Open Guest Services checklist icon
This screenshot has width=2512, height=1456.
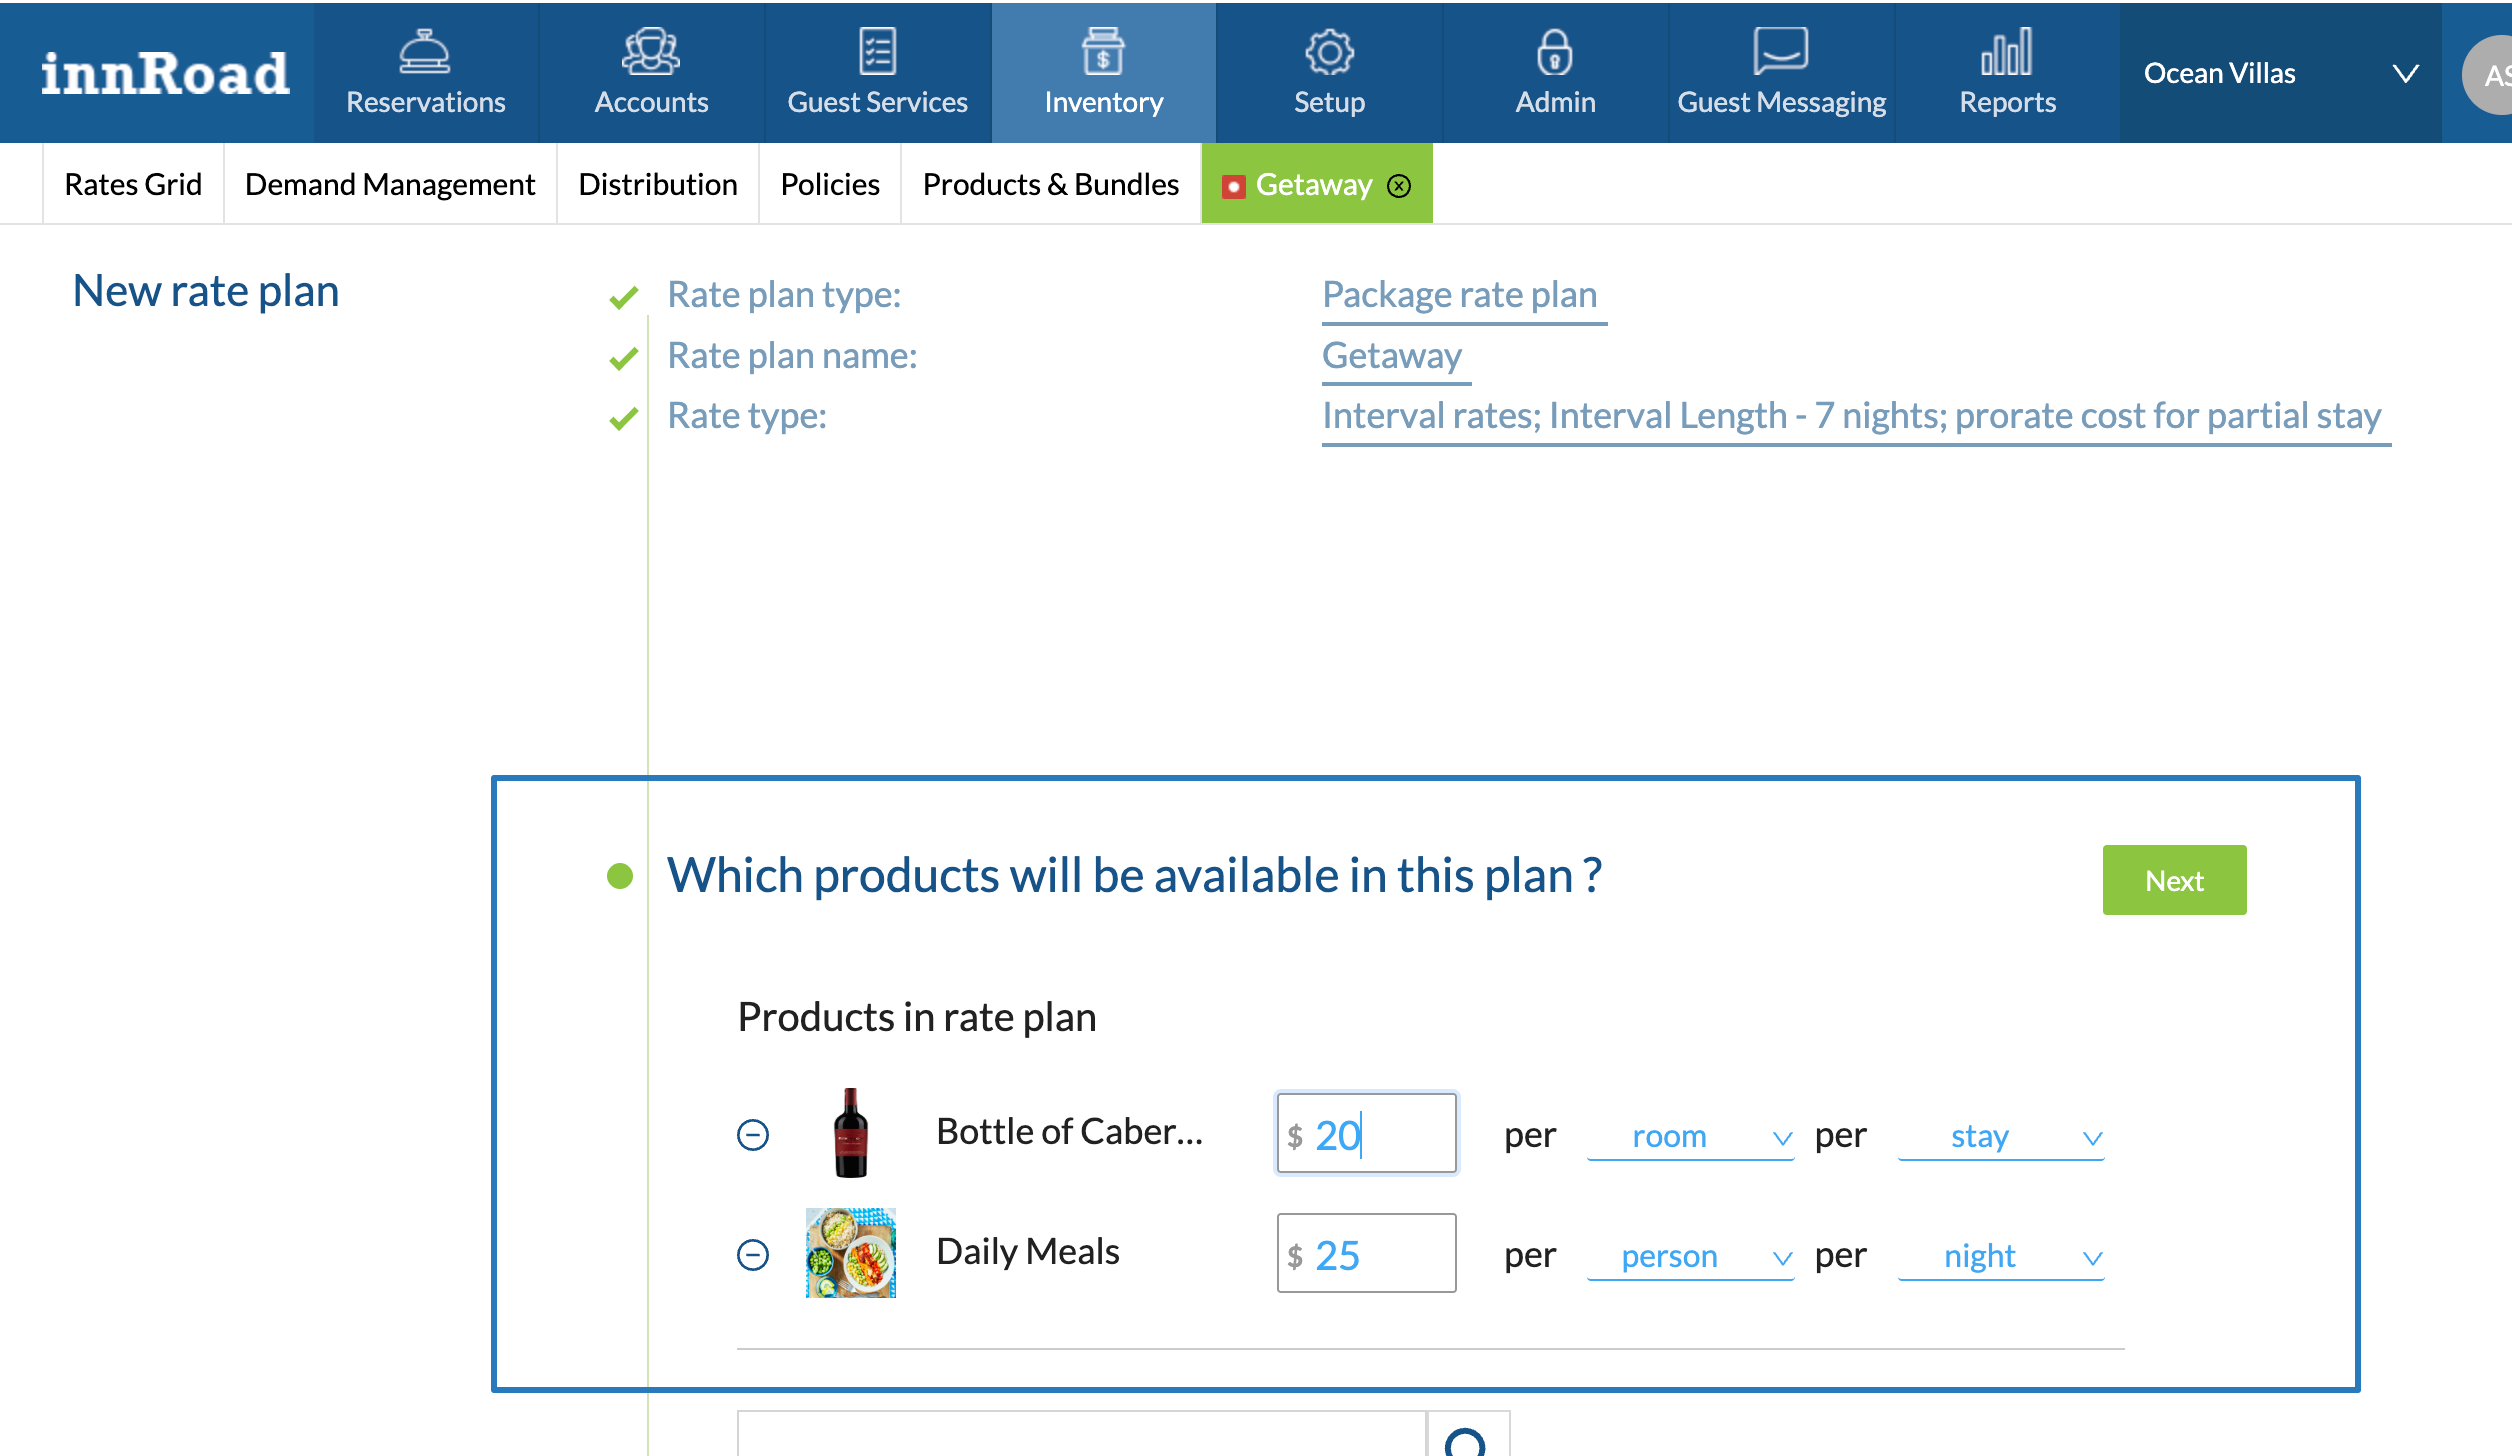coord(877,52)
